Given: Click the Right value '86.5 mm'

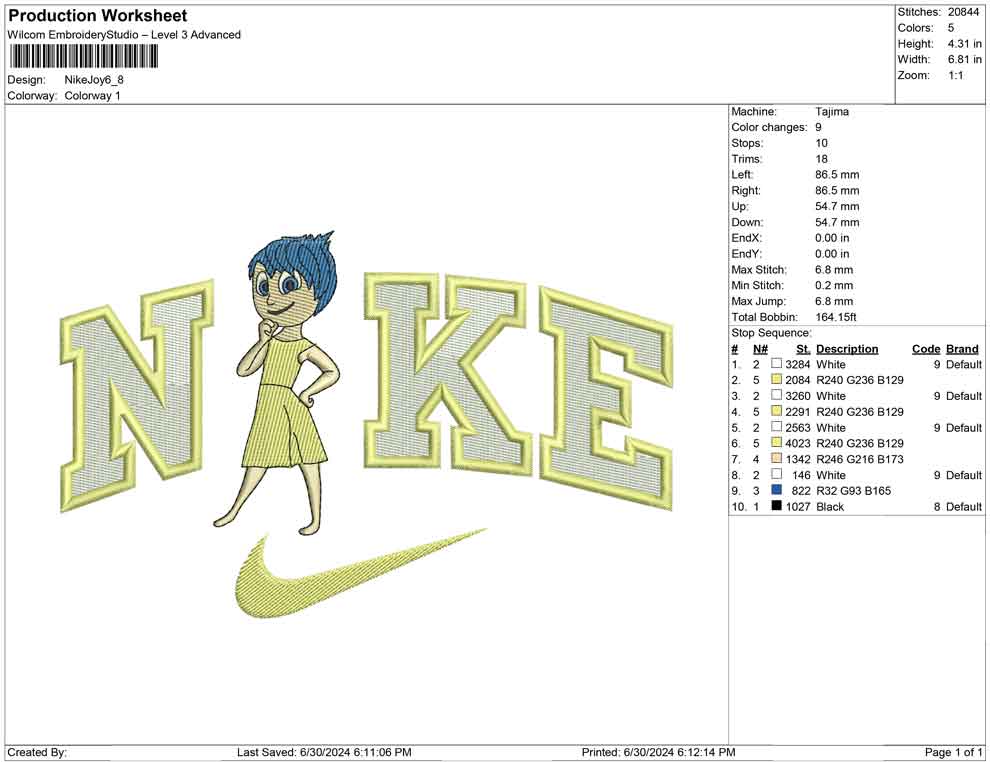Looking at the screenshot, I should [x=837, y=190].
